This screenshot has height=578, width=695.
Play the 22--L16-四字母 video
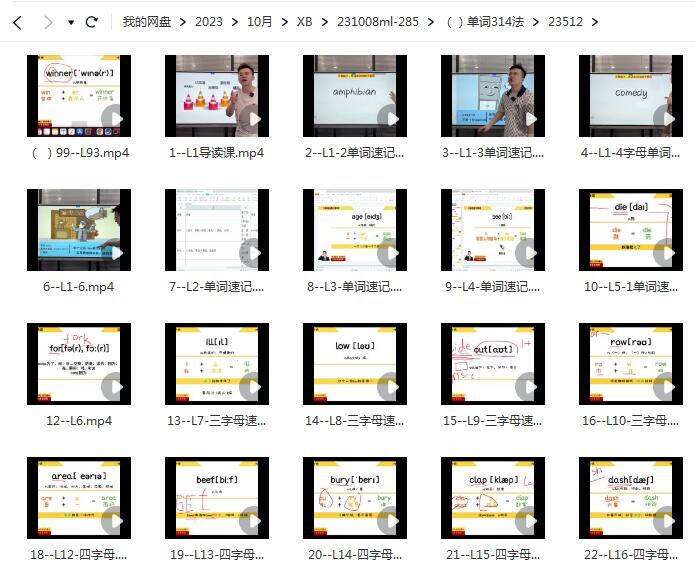[x=667, y=521]
